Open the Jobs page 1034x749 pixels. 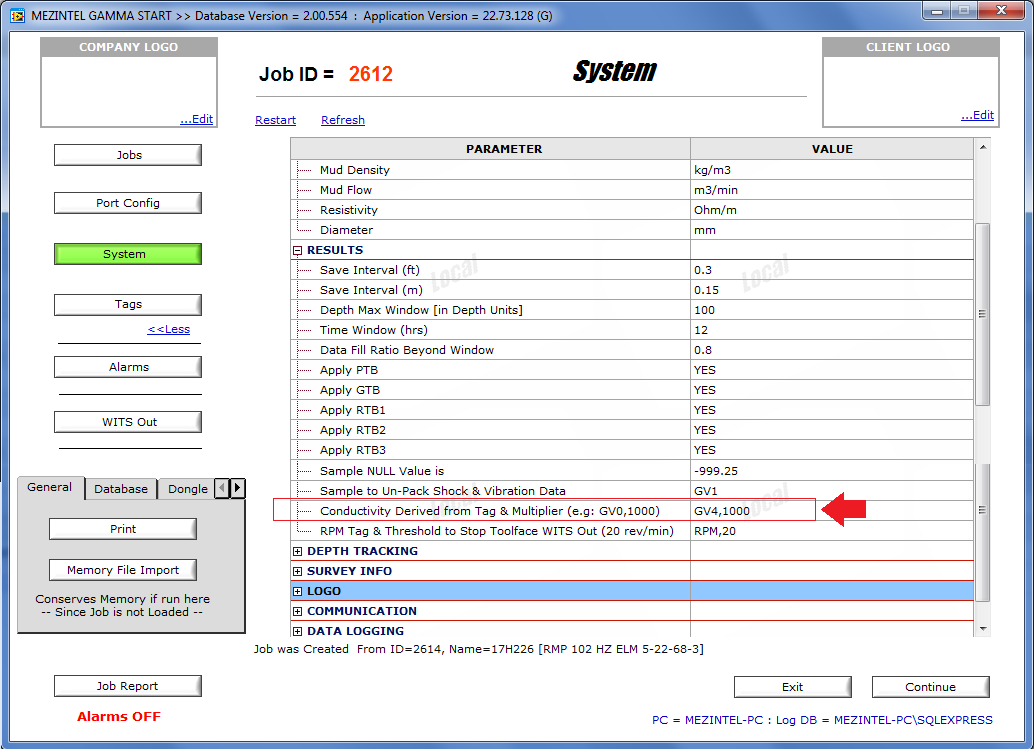pyautogui.click(x=128, y=155)
